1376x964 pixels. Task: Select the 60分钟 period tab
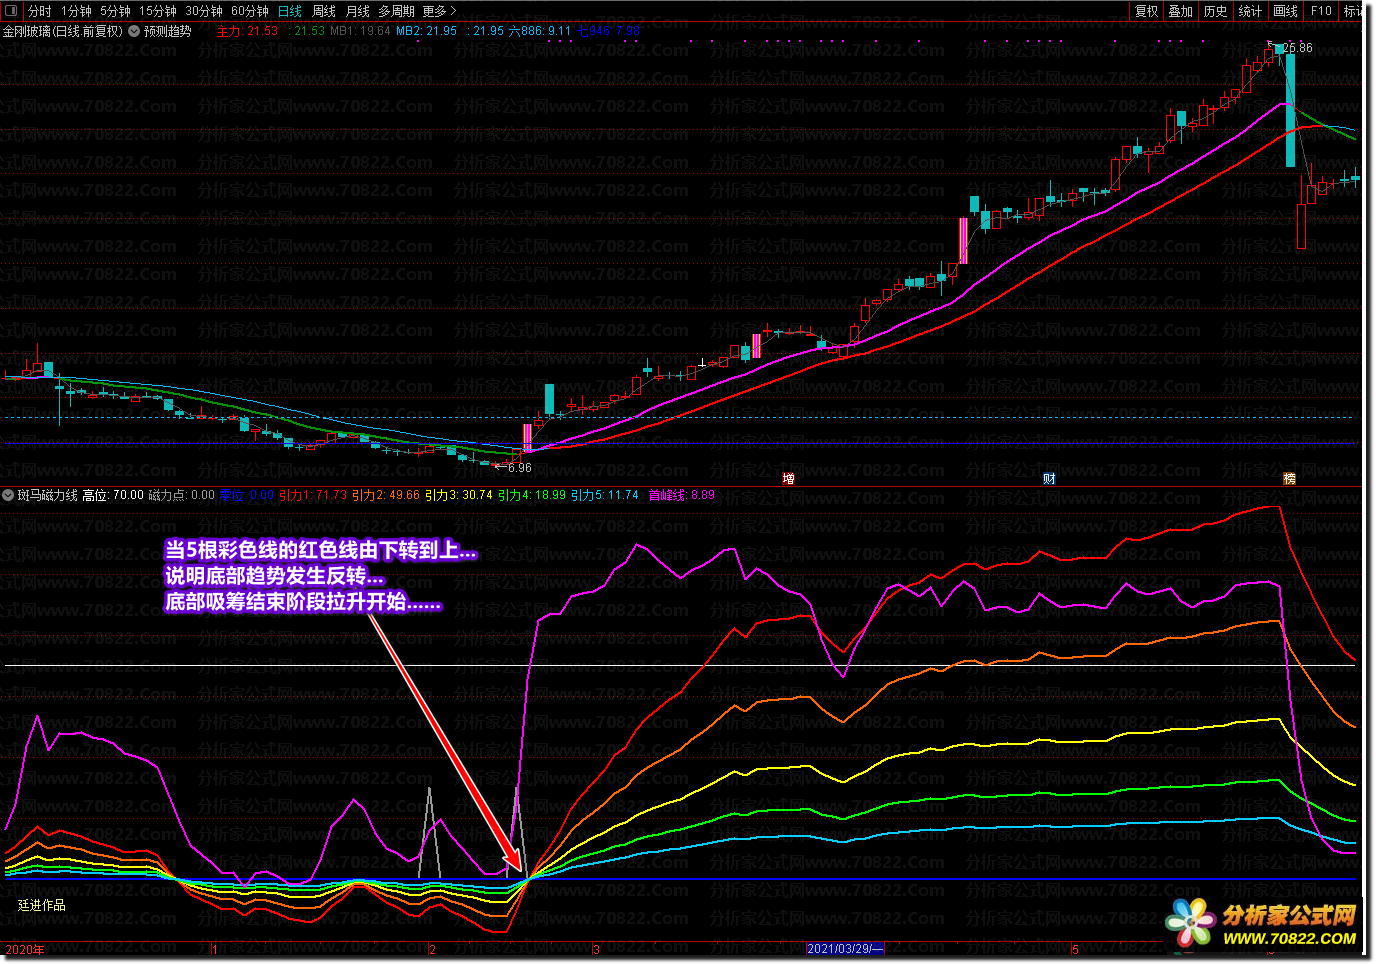point(250,11)
